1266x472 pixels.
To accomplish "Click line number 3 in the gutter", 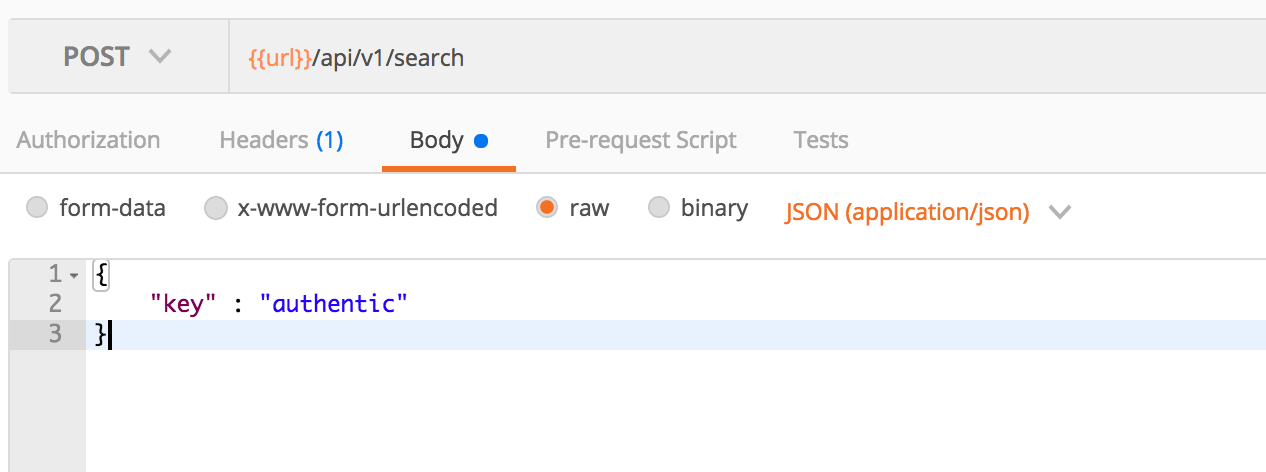I will 54,334.
